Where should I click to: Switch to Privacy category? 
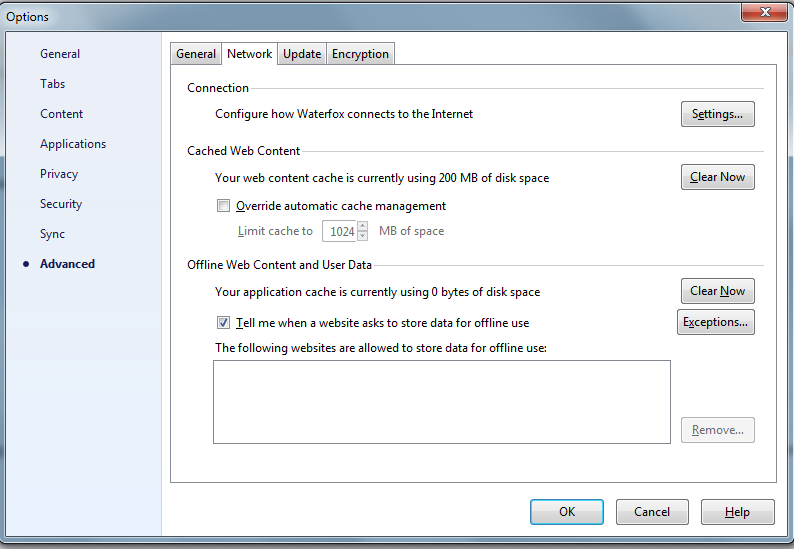point(59,174)
